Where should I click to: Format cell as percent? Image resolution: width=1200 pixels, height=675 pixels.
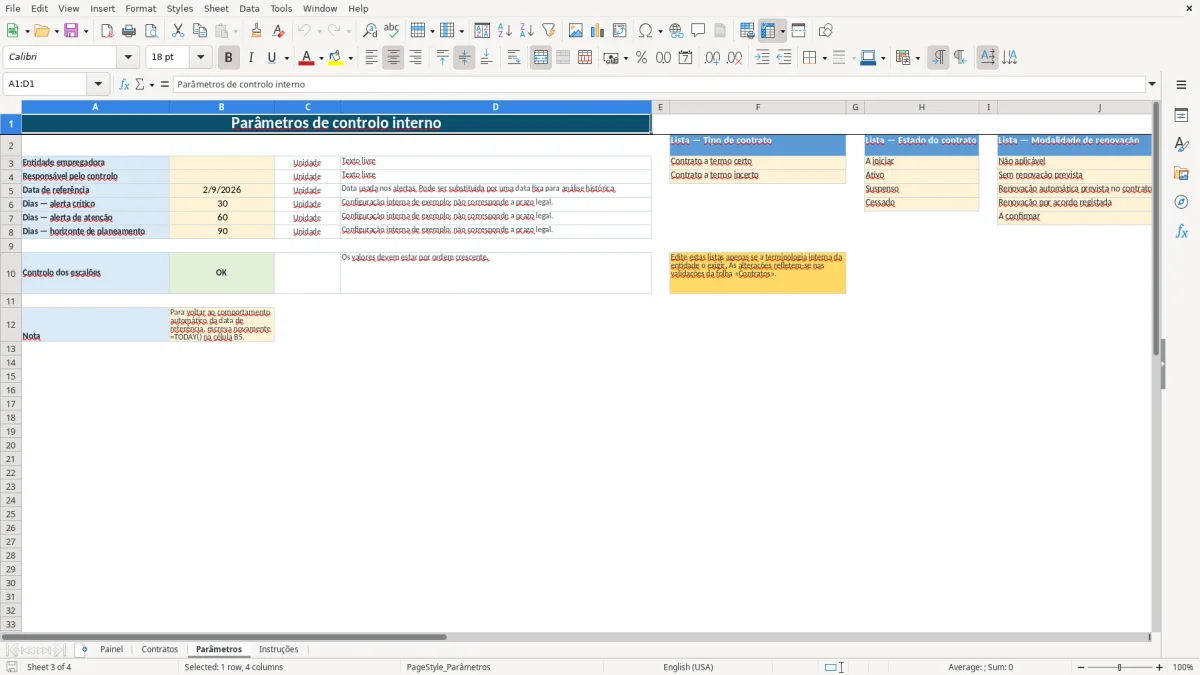(642, 58)
